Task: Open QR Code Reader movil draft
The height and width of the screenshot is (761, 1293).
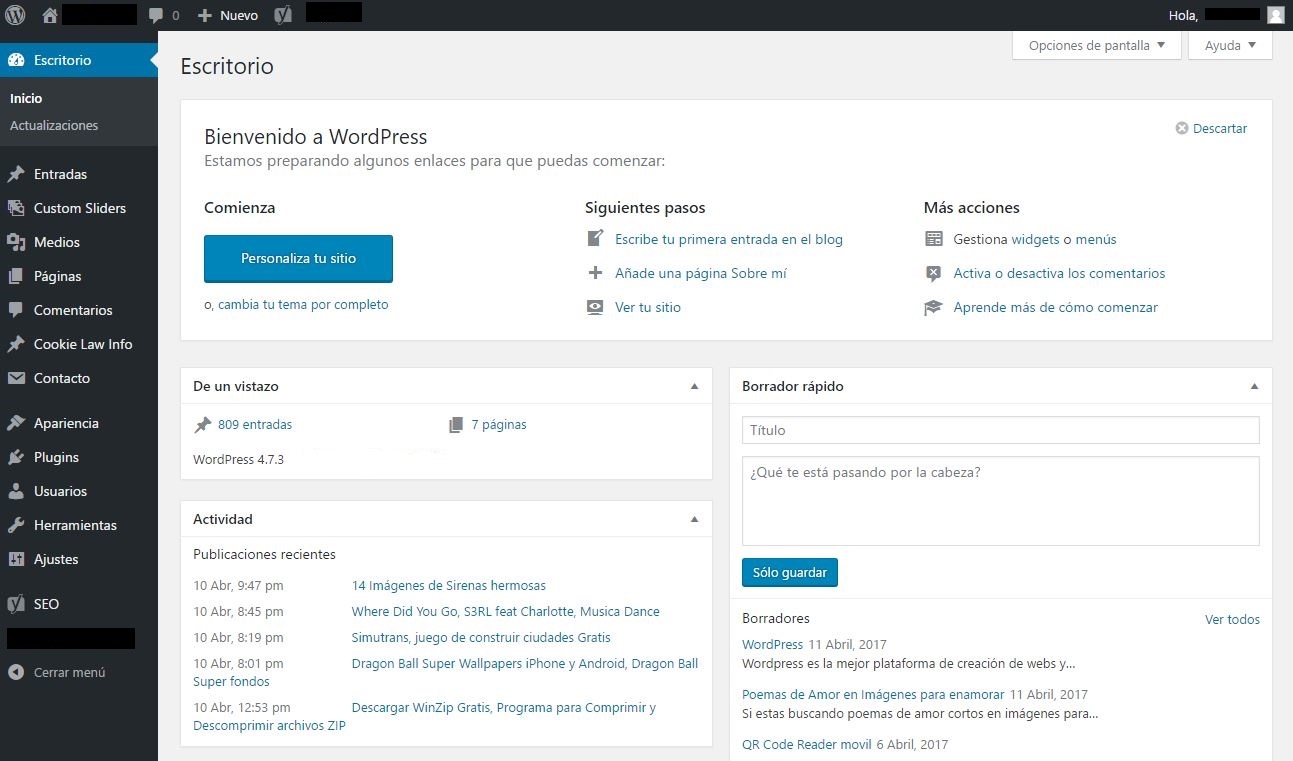Action: click(807, 744)
